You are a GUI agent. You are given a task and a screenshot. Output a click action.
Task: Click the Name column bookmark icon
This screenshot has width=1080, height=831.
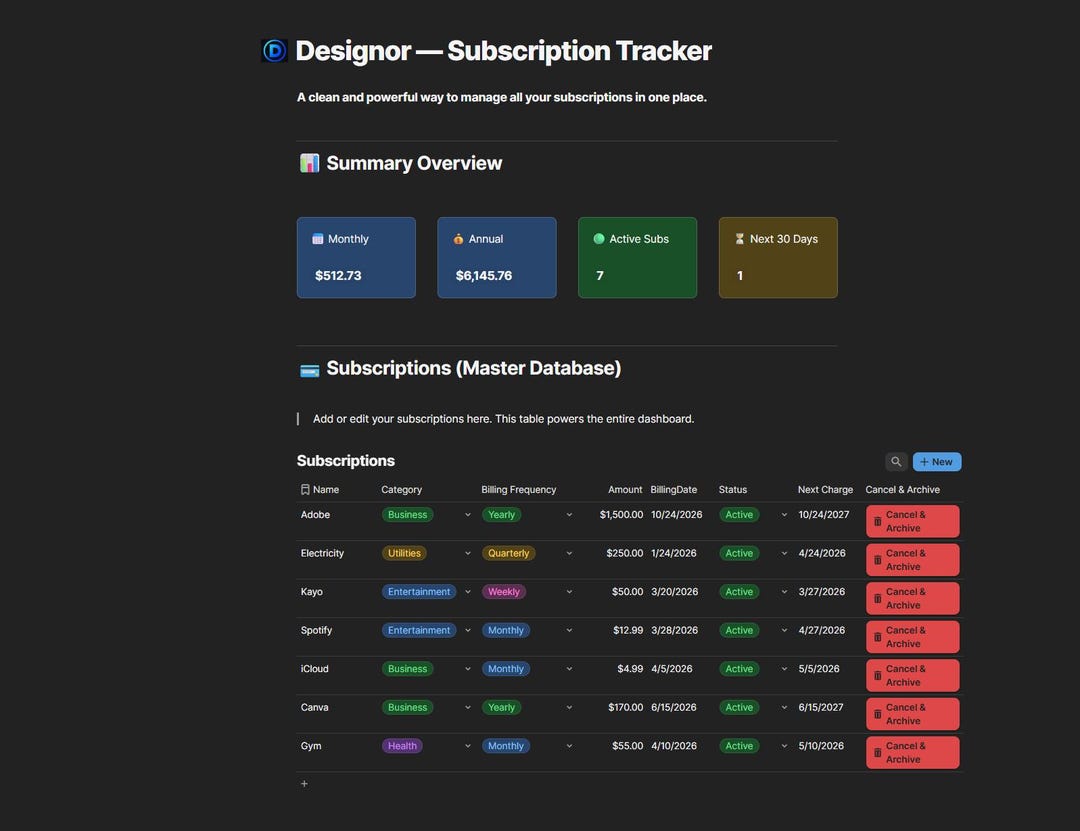305,490
